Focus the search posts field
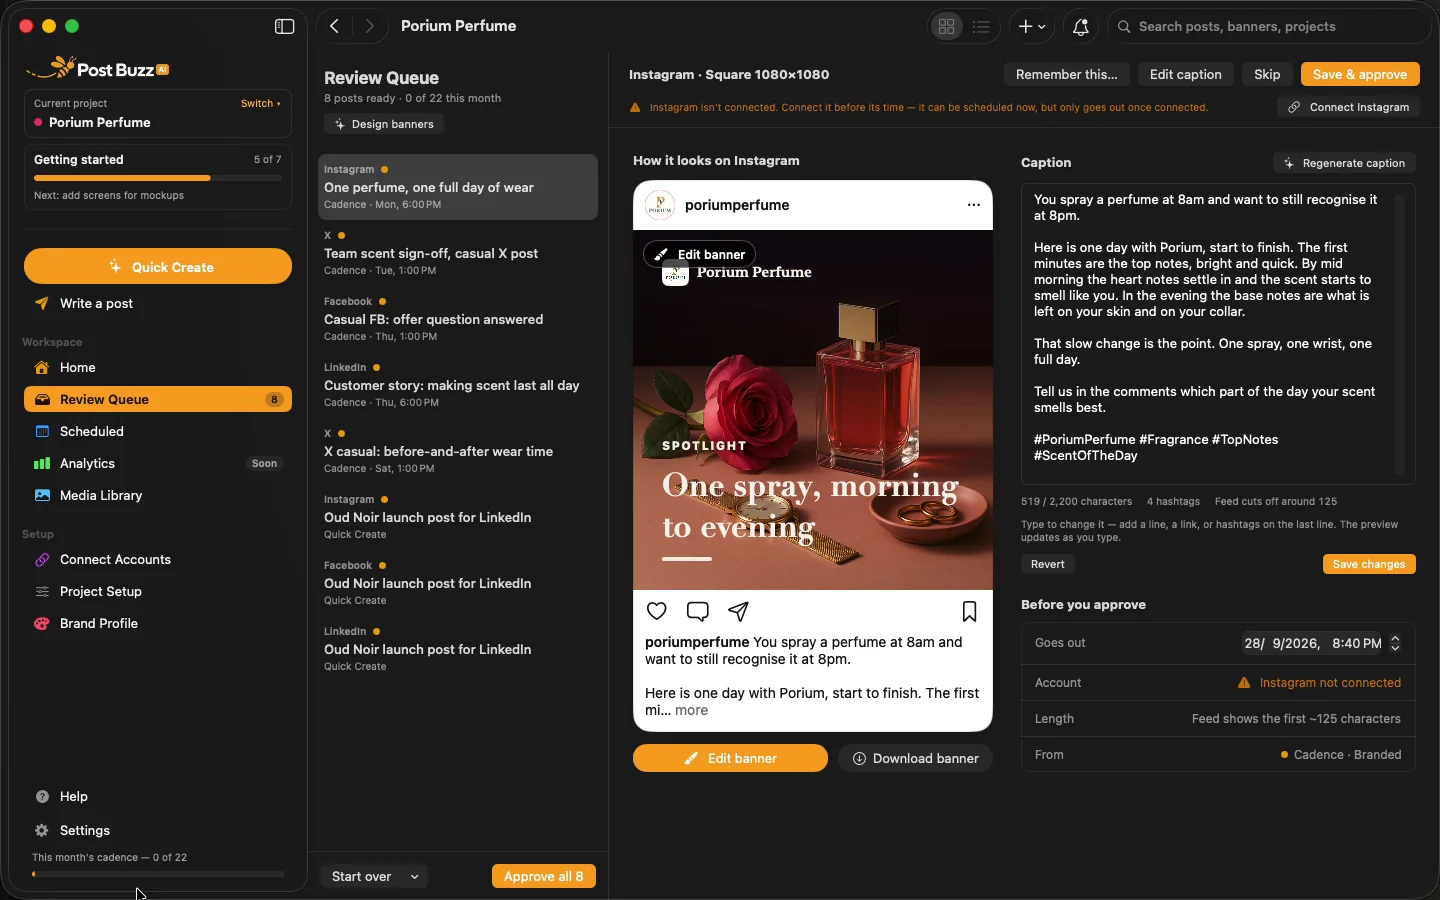This screenshot has width=1440, height=900. pyautogui.click(x=1270, y=27)
